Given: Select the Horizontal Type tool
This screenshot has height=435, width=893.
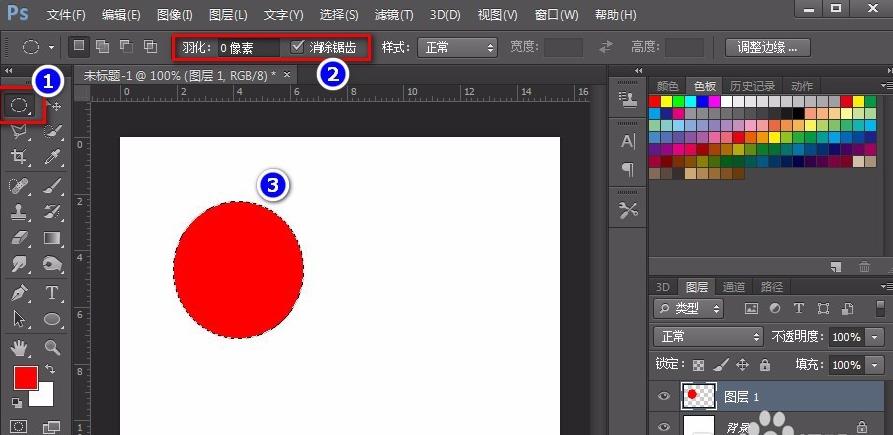Looking at the screenshot, I should click(x=52, y=293).
